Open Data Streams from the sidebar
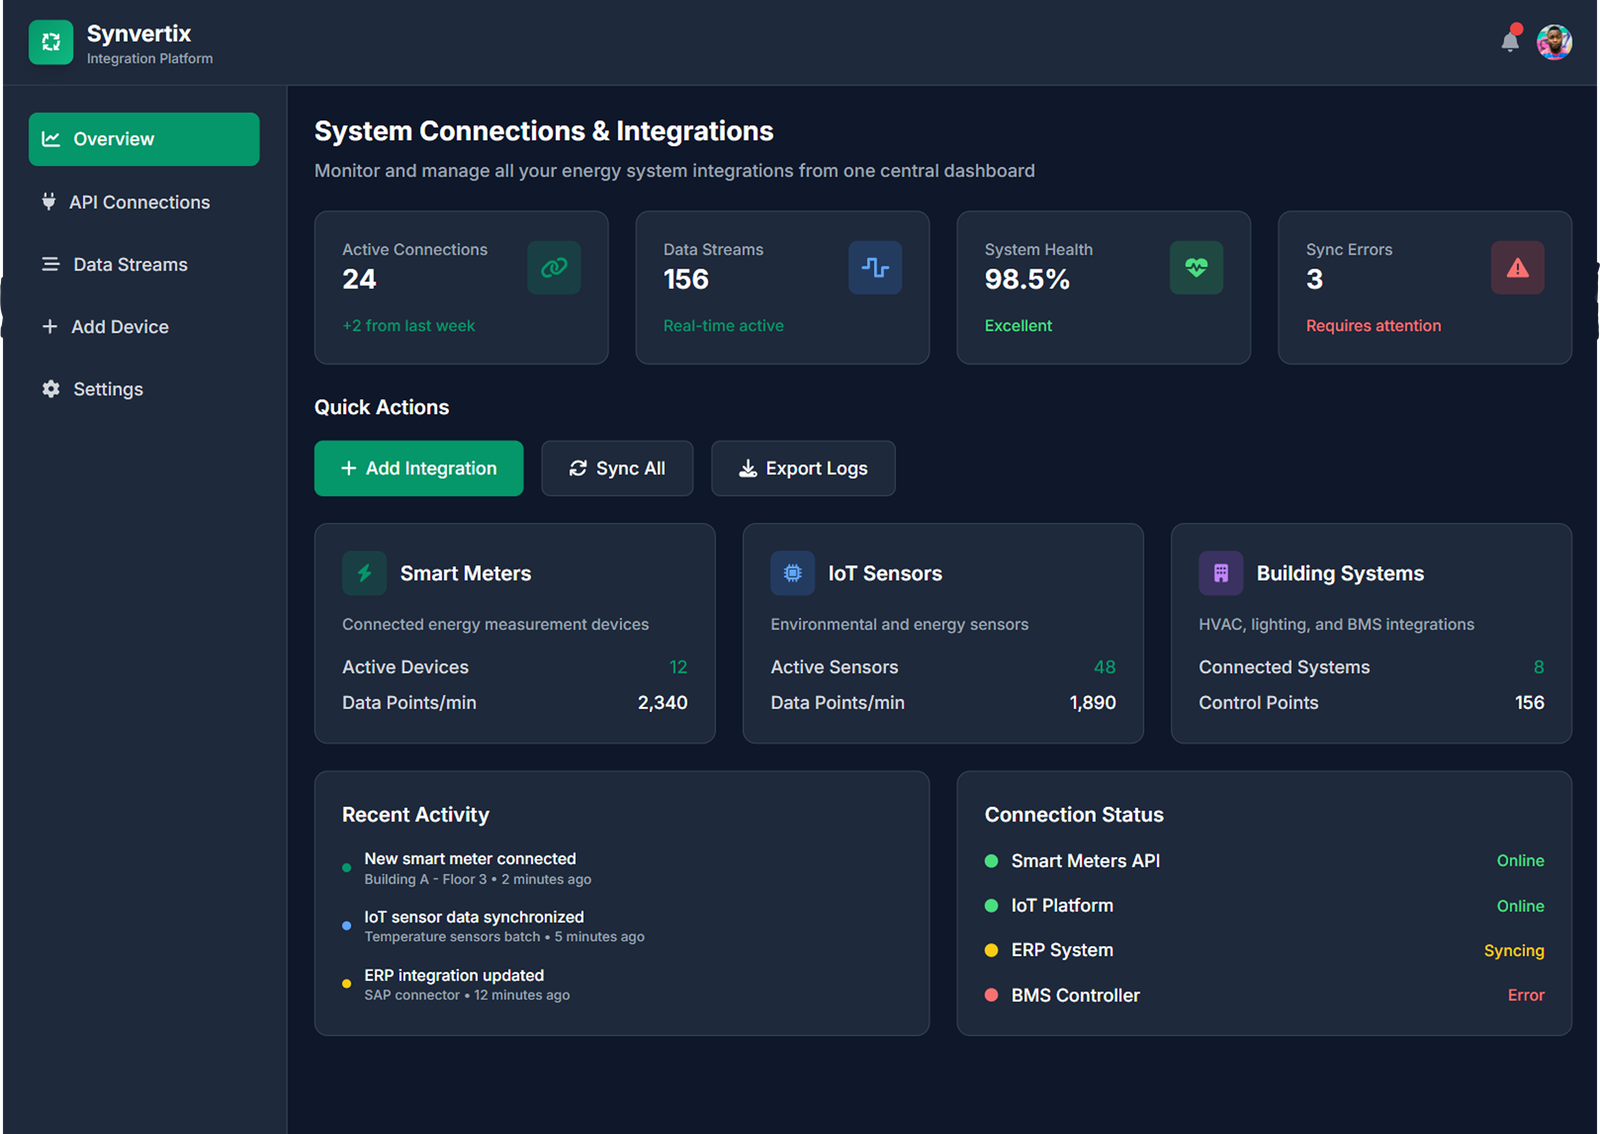This screenshot has width=1600, height=1134. [130, 265]
